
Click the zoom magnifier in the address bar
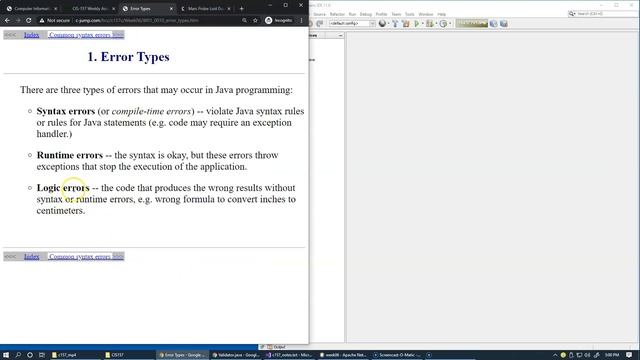coord(244,20)
